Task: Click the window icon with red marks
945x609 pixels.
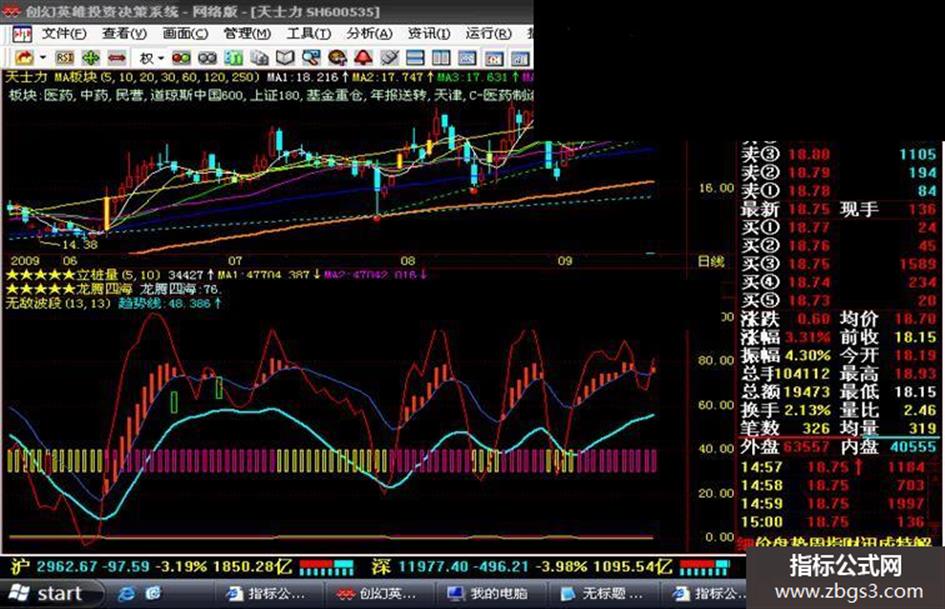Action: tap(494, 58)
